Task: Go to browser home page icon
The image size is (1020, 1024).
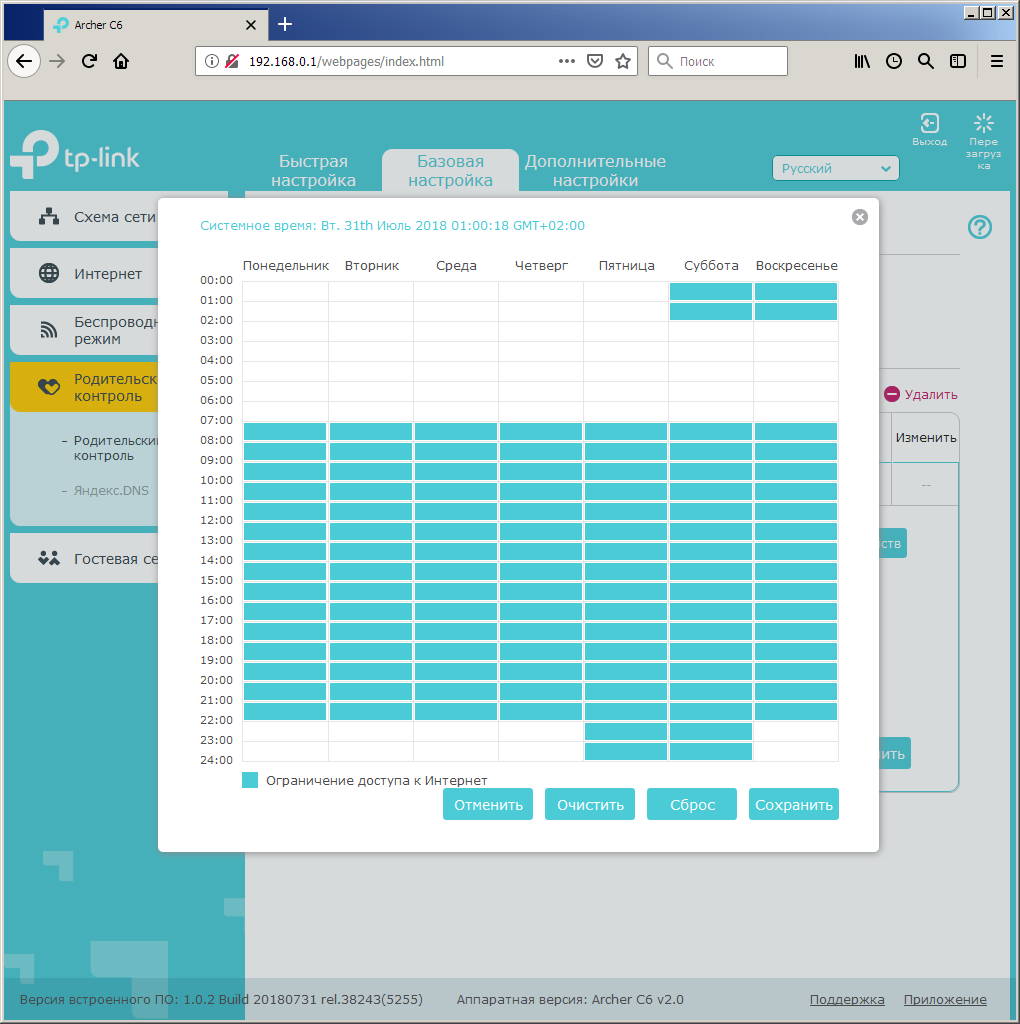Action: click(x=121, y=61)
